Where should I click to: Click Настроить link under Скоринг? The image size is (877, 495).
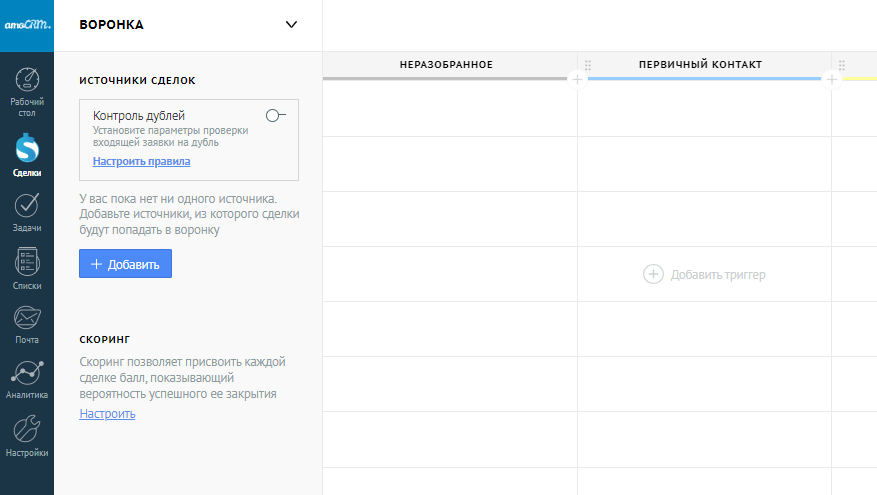click(x=107, y=414)
